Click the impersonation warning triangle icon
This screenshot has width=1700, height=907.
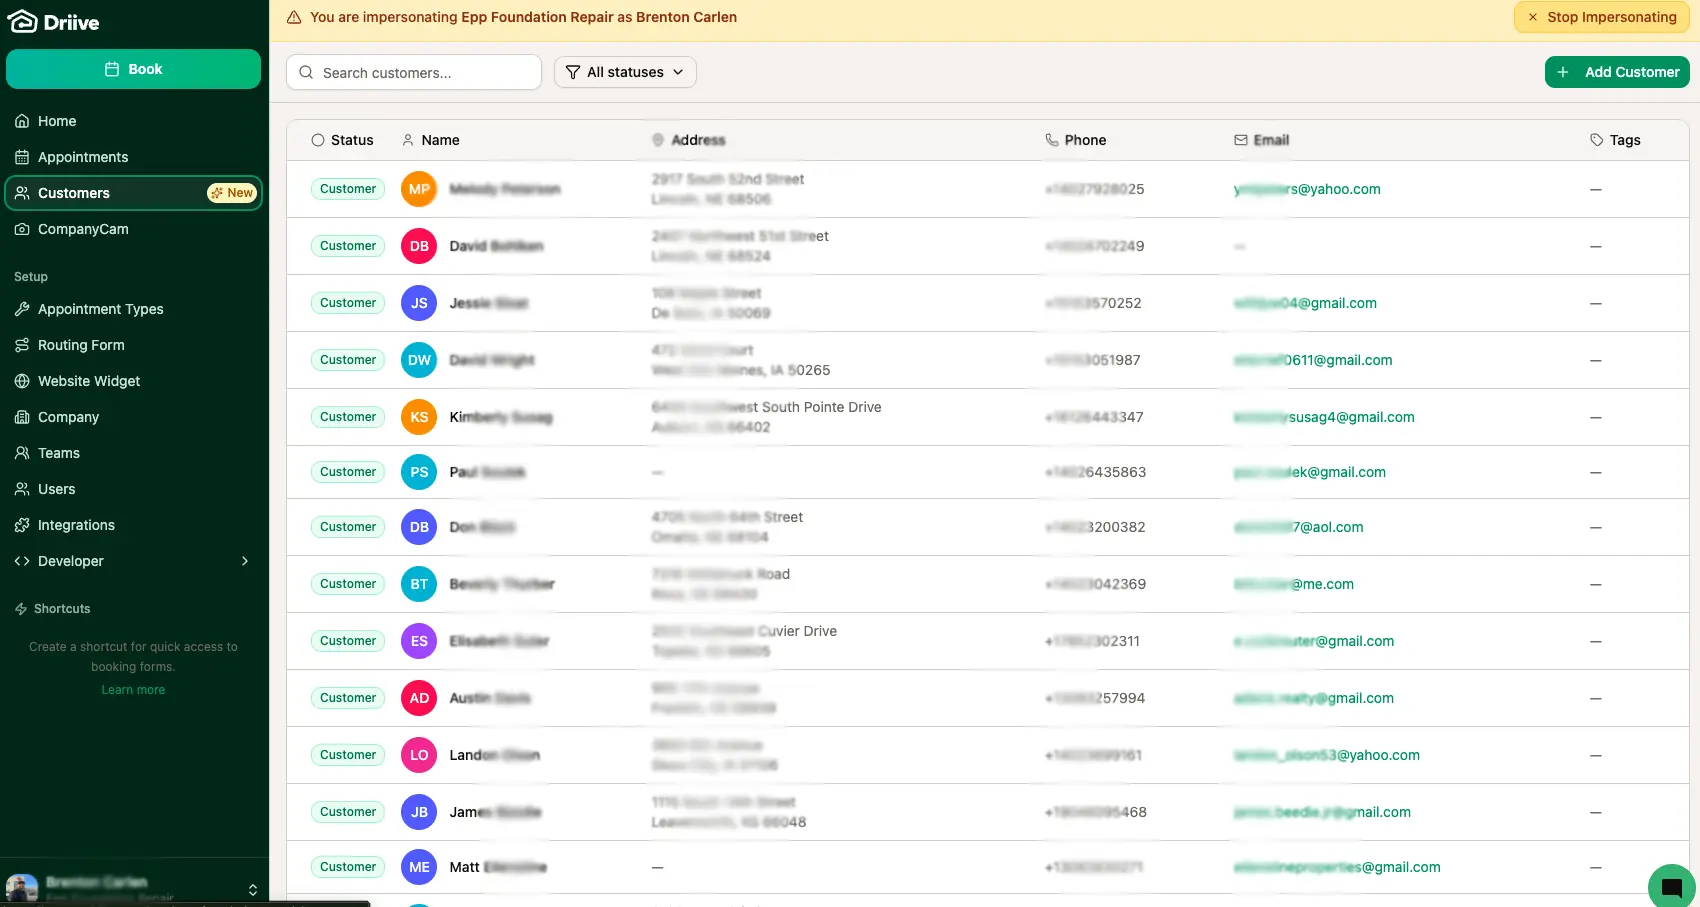point(294,17)
